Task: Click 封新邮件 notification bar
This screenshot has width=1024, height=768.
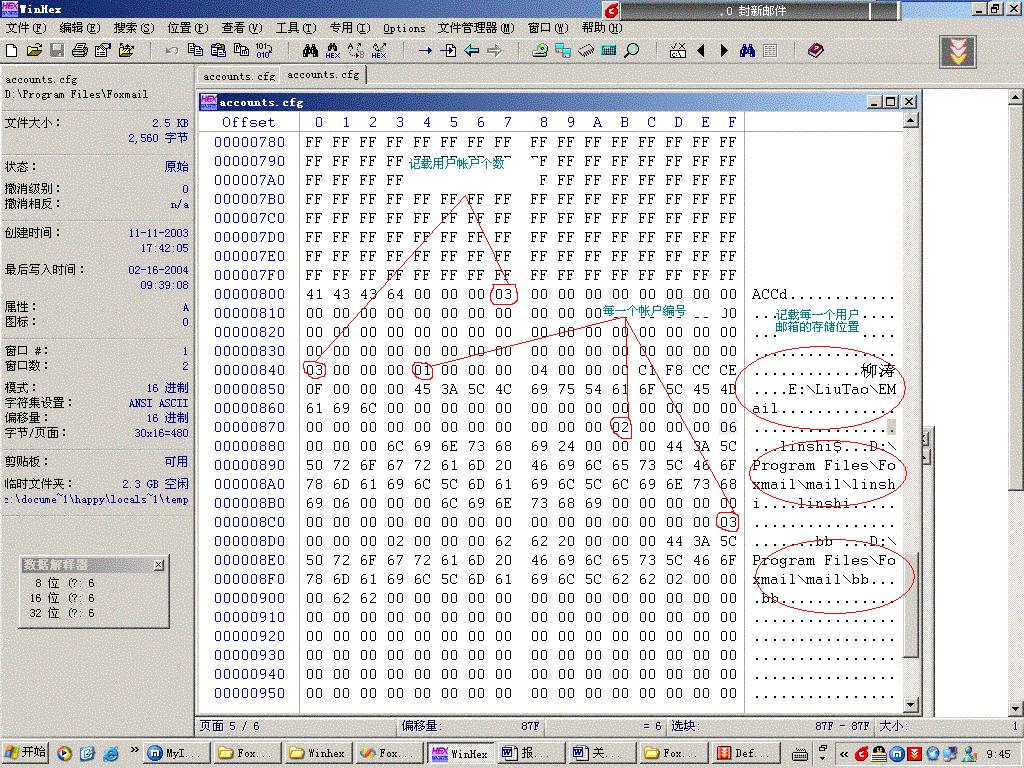Action: tap(754, 10)
